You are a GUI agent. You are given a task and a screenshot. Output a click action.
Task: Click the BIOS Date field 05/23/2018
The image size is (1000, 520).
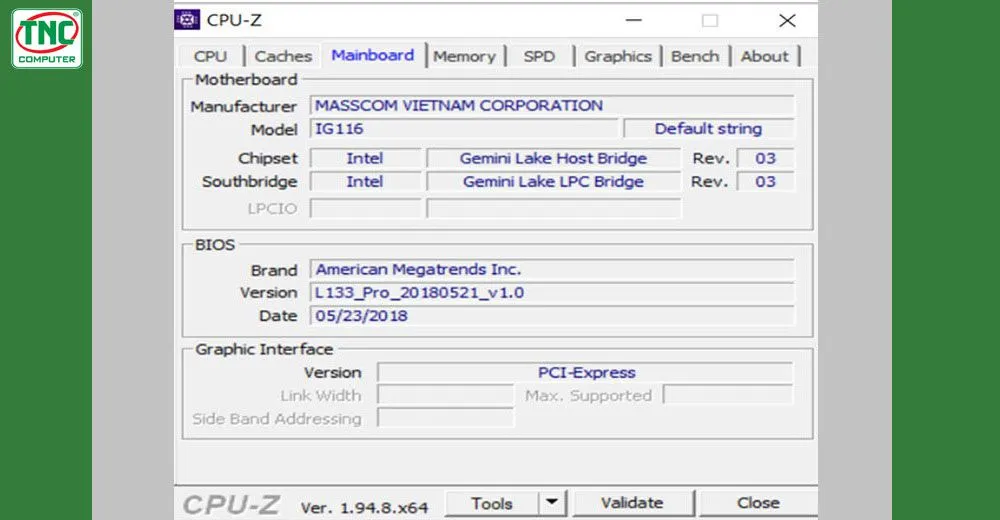click(x=552, y=316)
